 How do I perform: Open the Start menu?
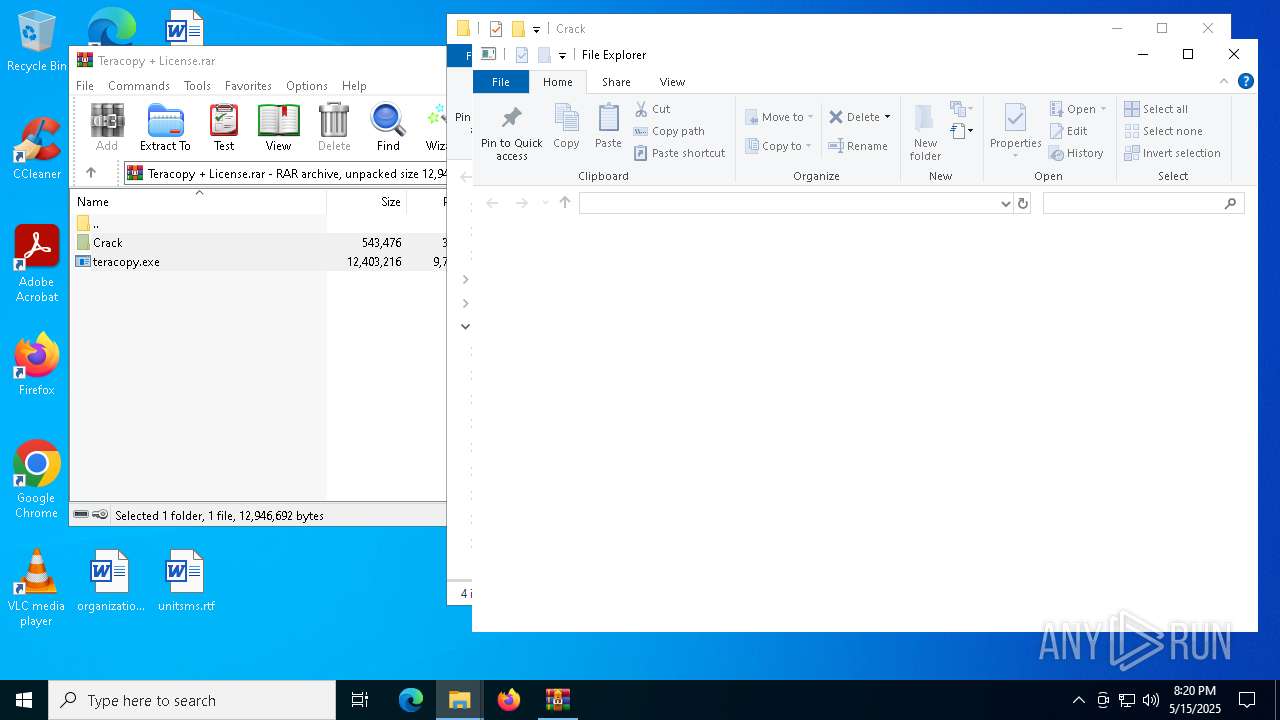24,700
